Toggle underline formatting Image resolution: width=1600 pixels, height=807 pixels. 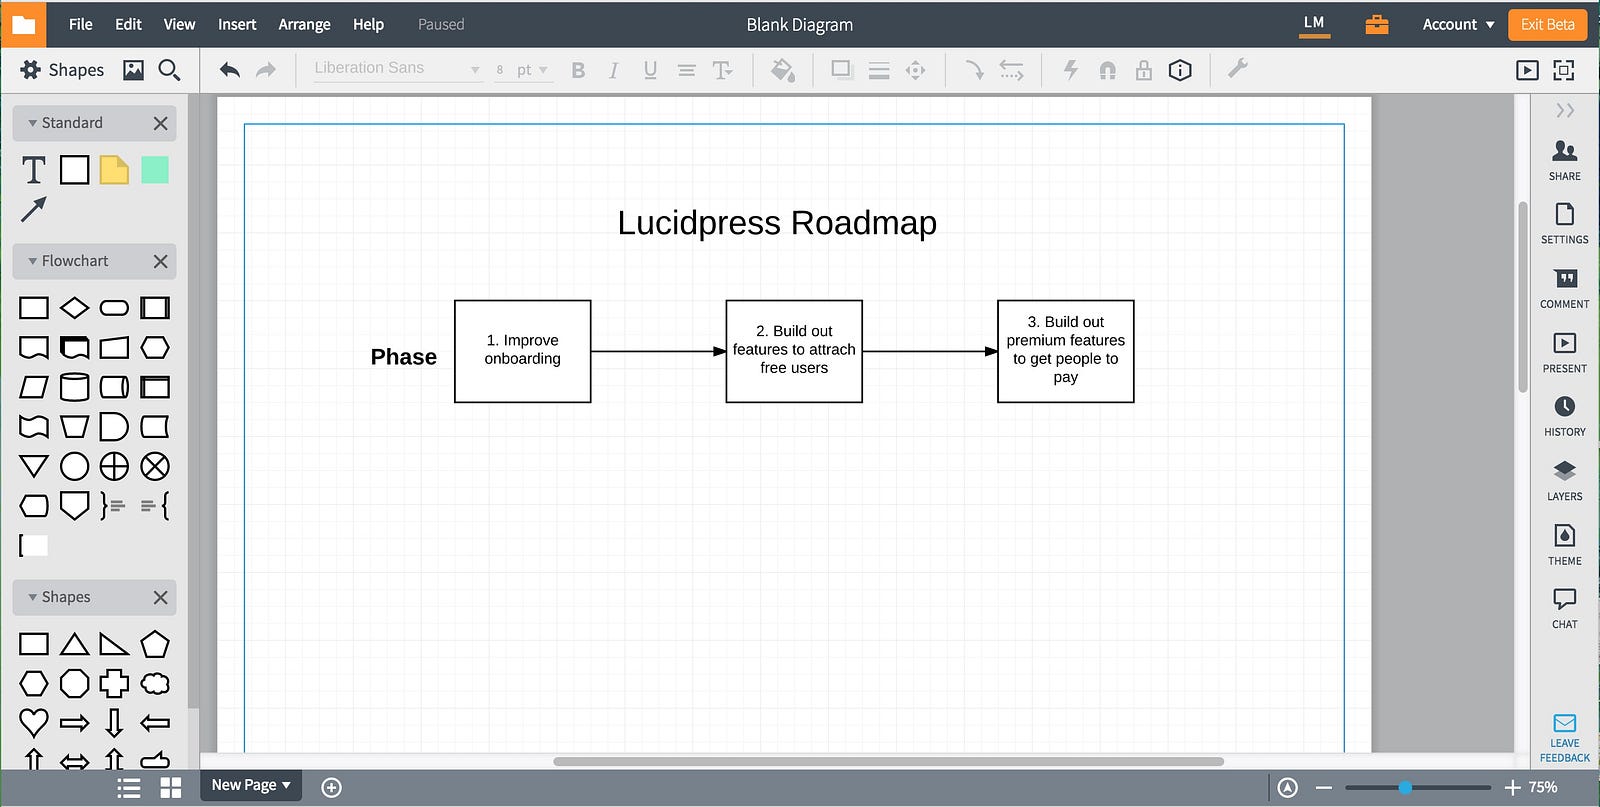point(650,70)
